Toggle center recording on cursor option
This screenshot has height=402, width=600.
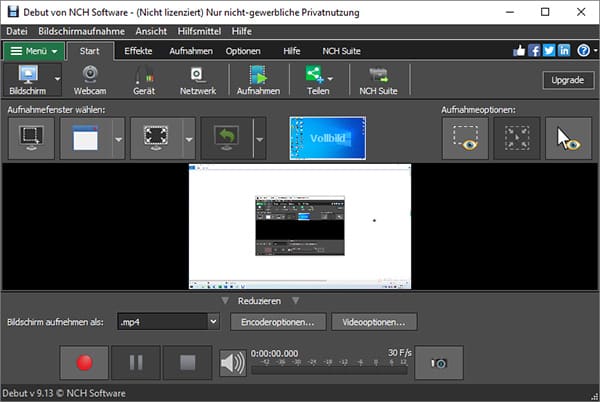[x=517, y=138]
